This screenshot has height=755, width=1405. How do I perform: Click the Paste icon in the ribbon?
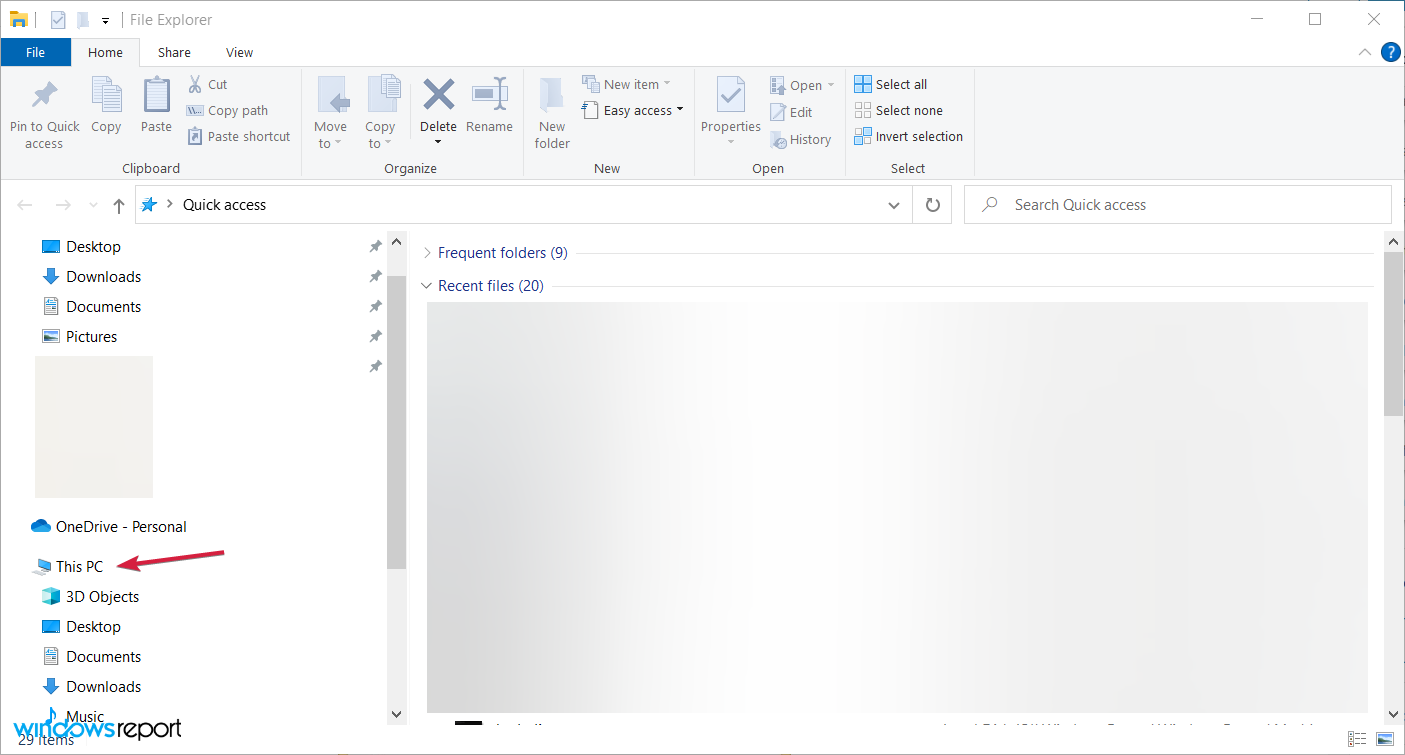156,97
